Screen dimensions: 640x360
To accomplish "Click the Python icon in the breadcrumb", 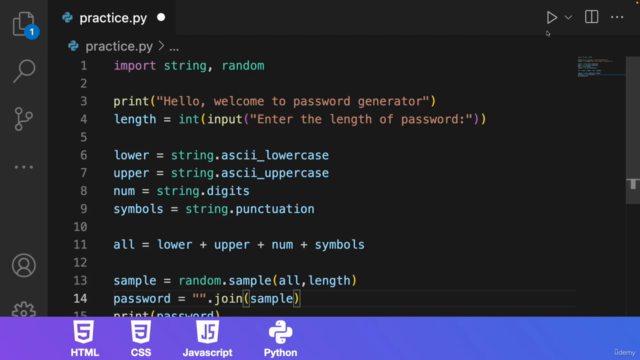I will click(x=73, y=46).
